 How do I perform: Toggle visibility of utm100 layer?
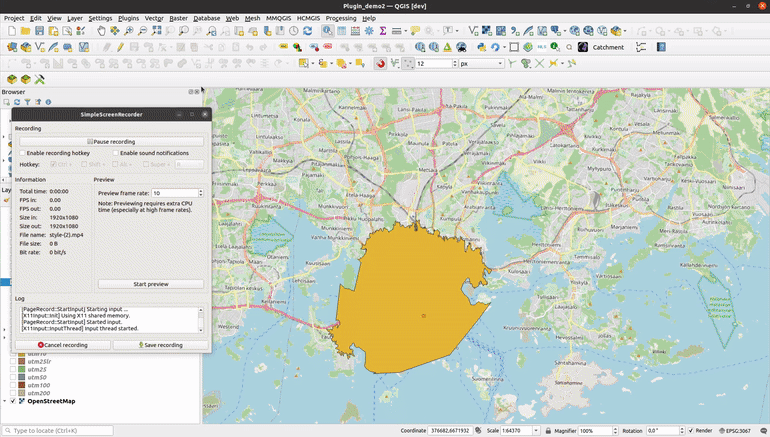click(13, 385)
